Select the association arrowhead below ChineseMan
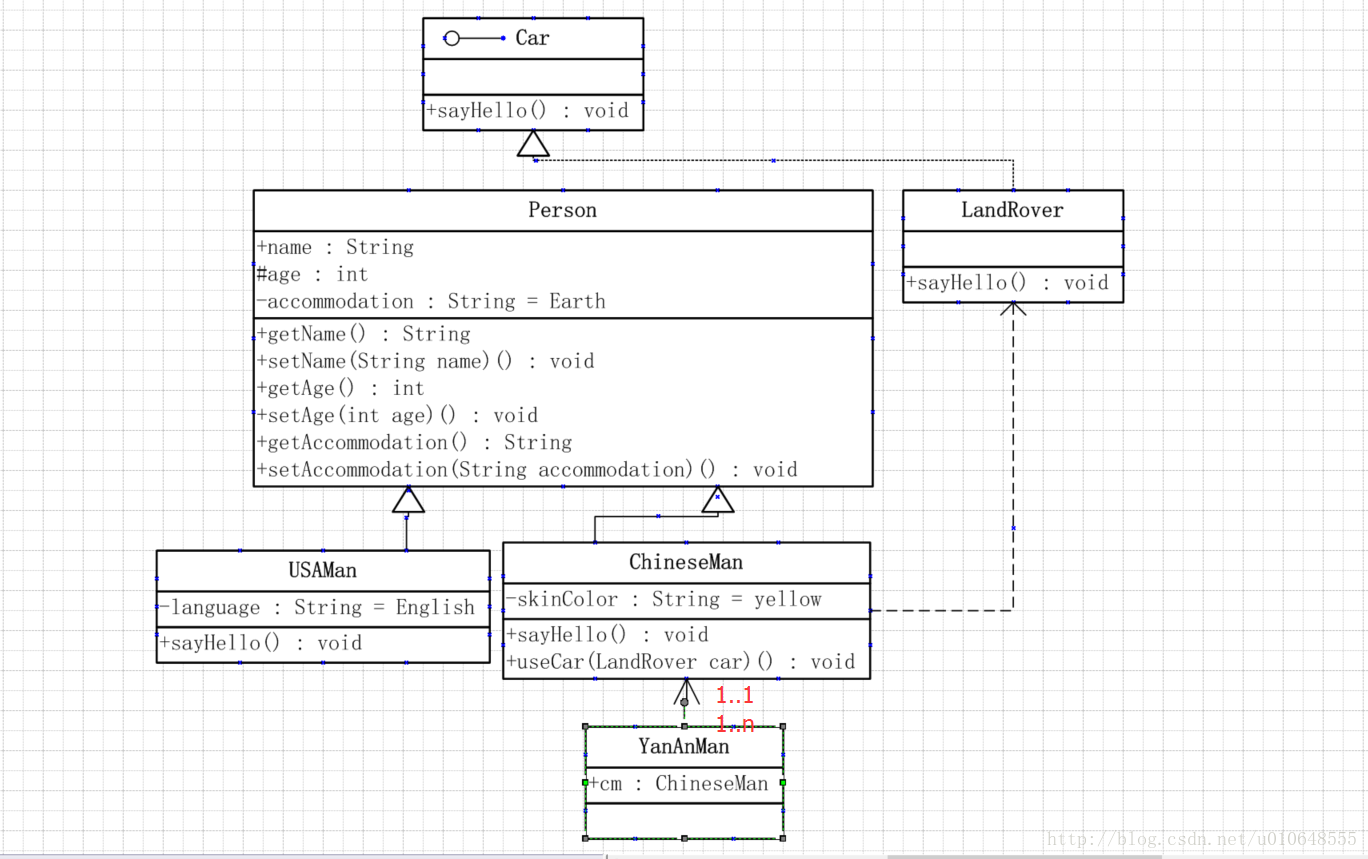 685,691
